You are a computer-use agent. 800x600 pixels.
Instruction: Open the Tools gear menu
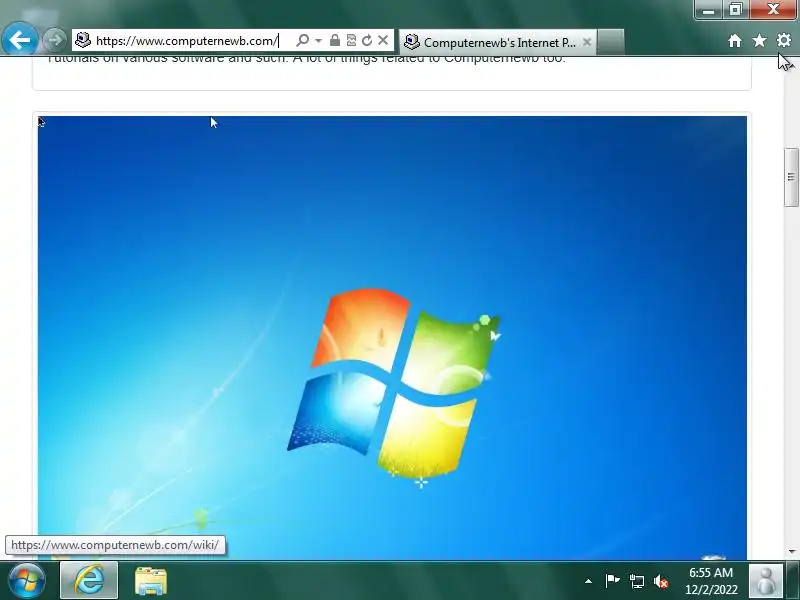coord(784,40)
